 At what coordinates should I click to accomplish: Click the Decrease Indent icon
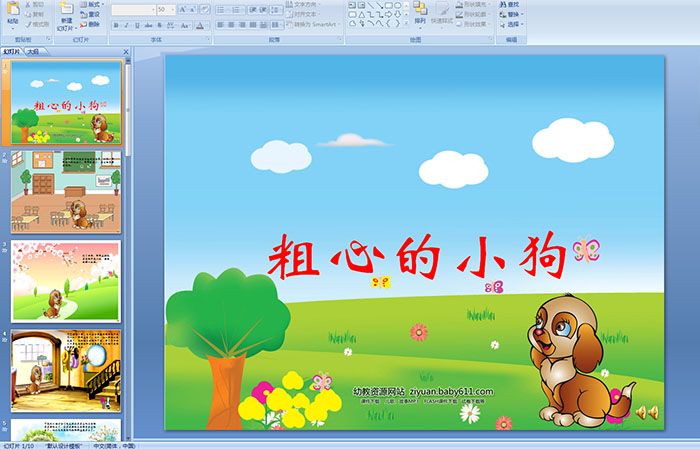[253, 10]
